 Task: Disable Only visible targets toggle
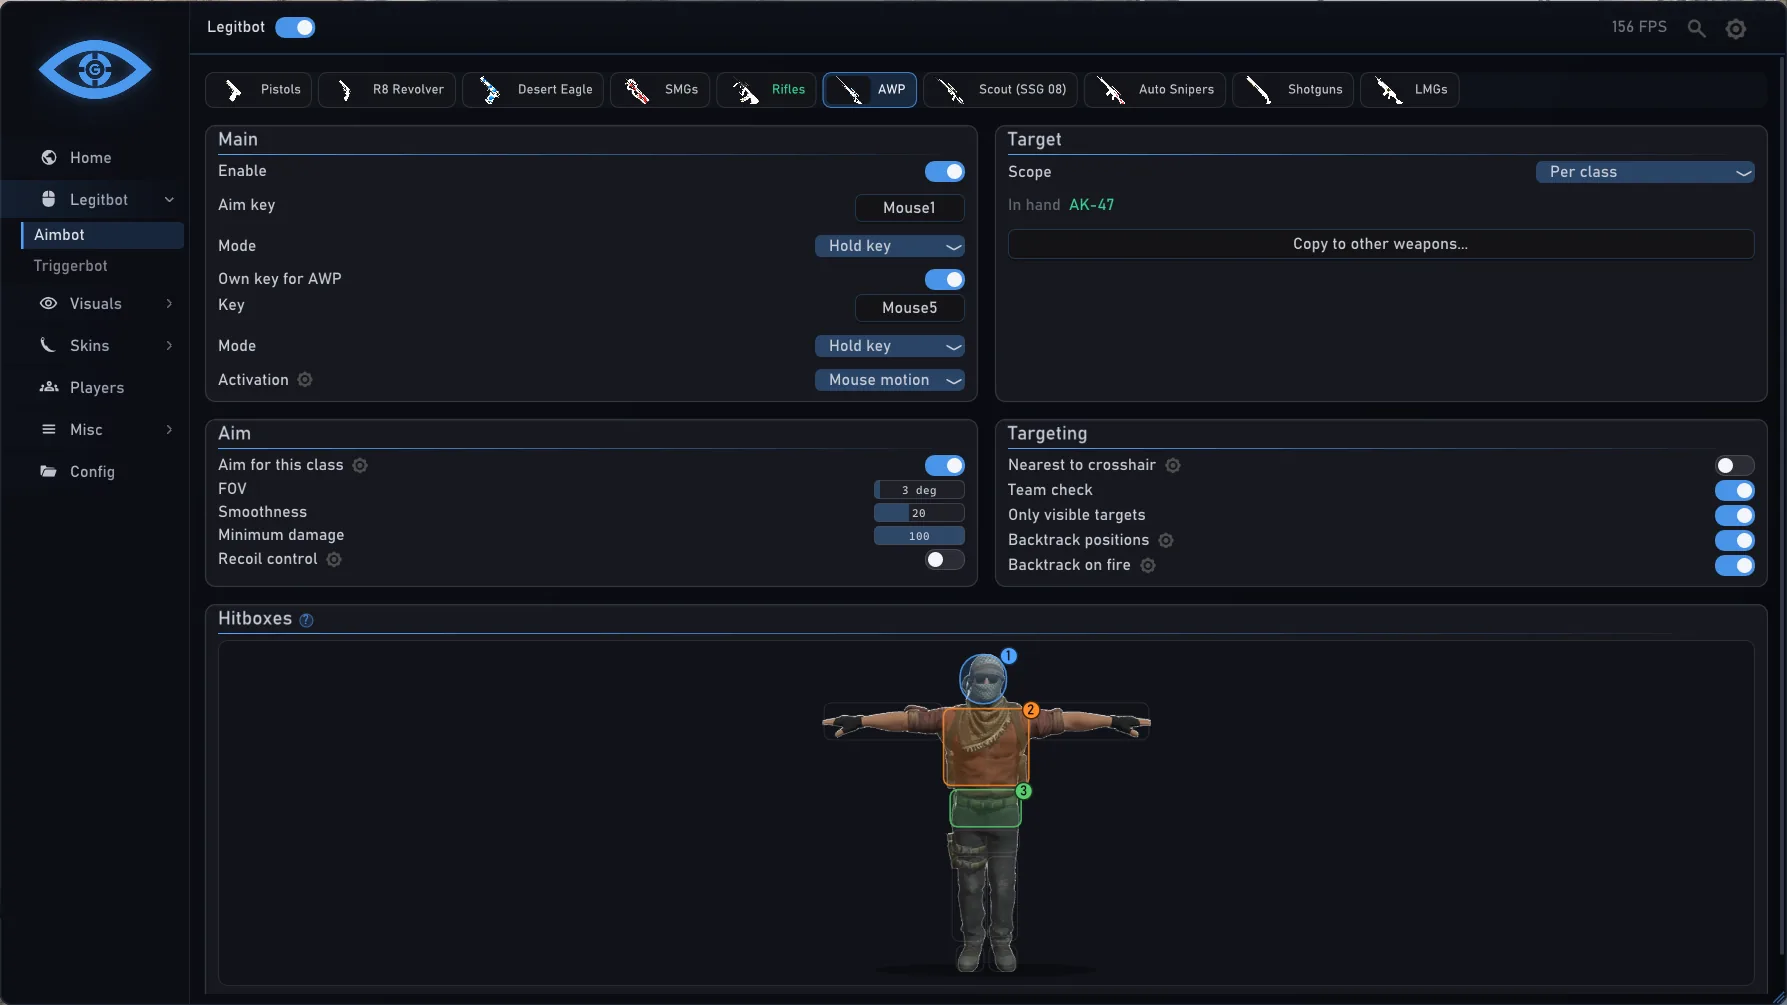[1734, 515]
